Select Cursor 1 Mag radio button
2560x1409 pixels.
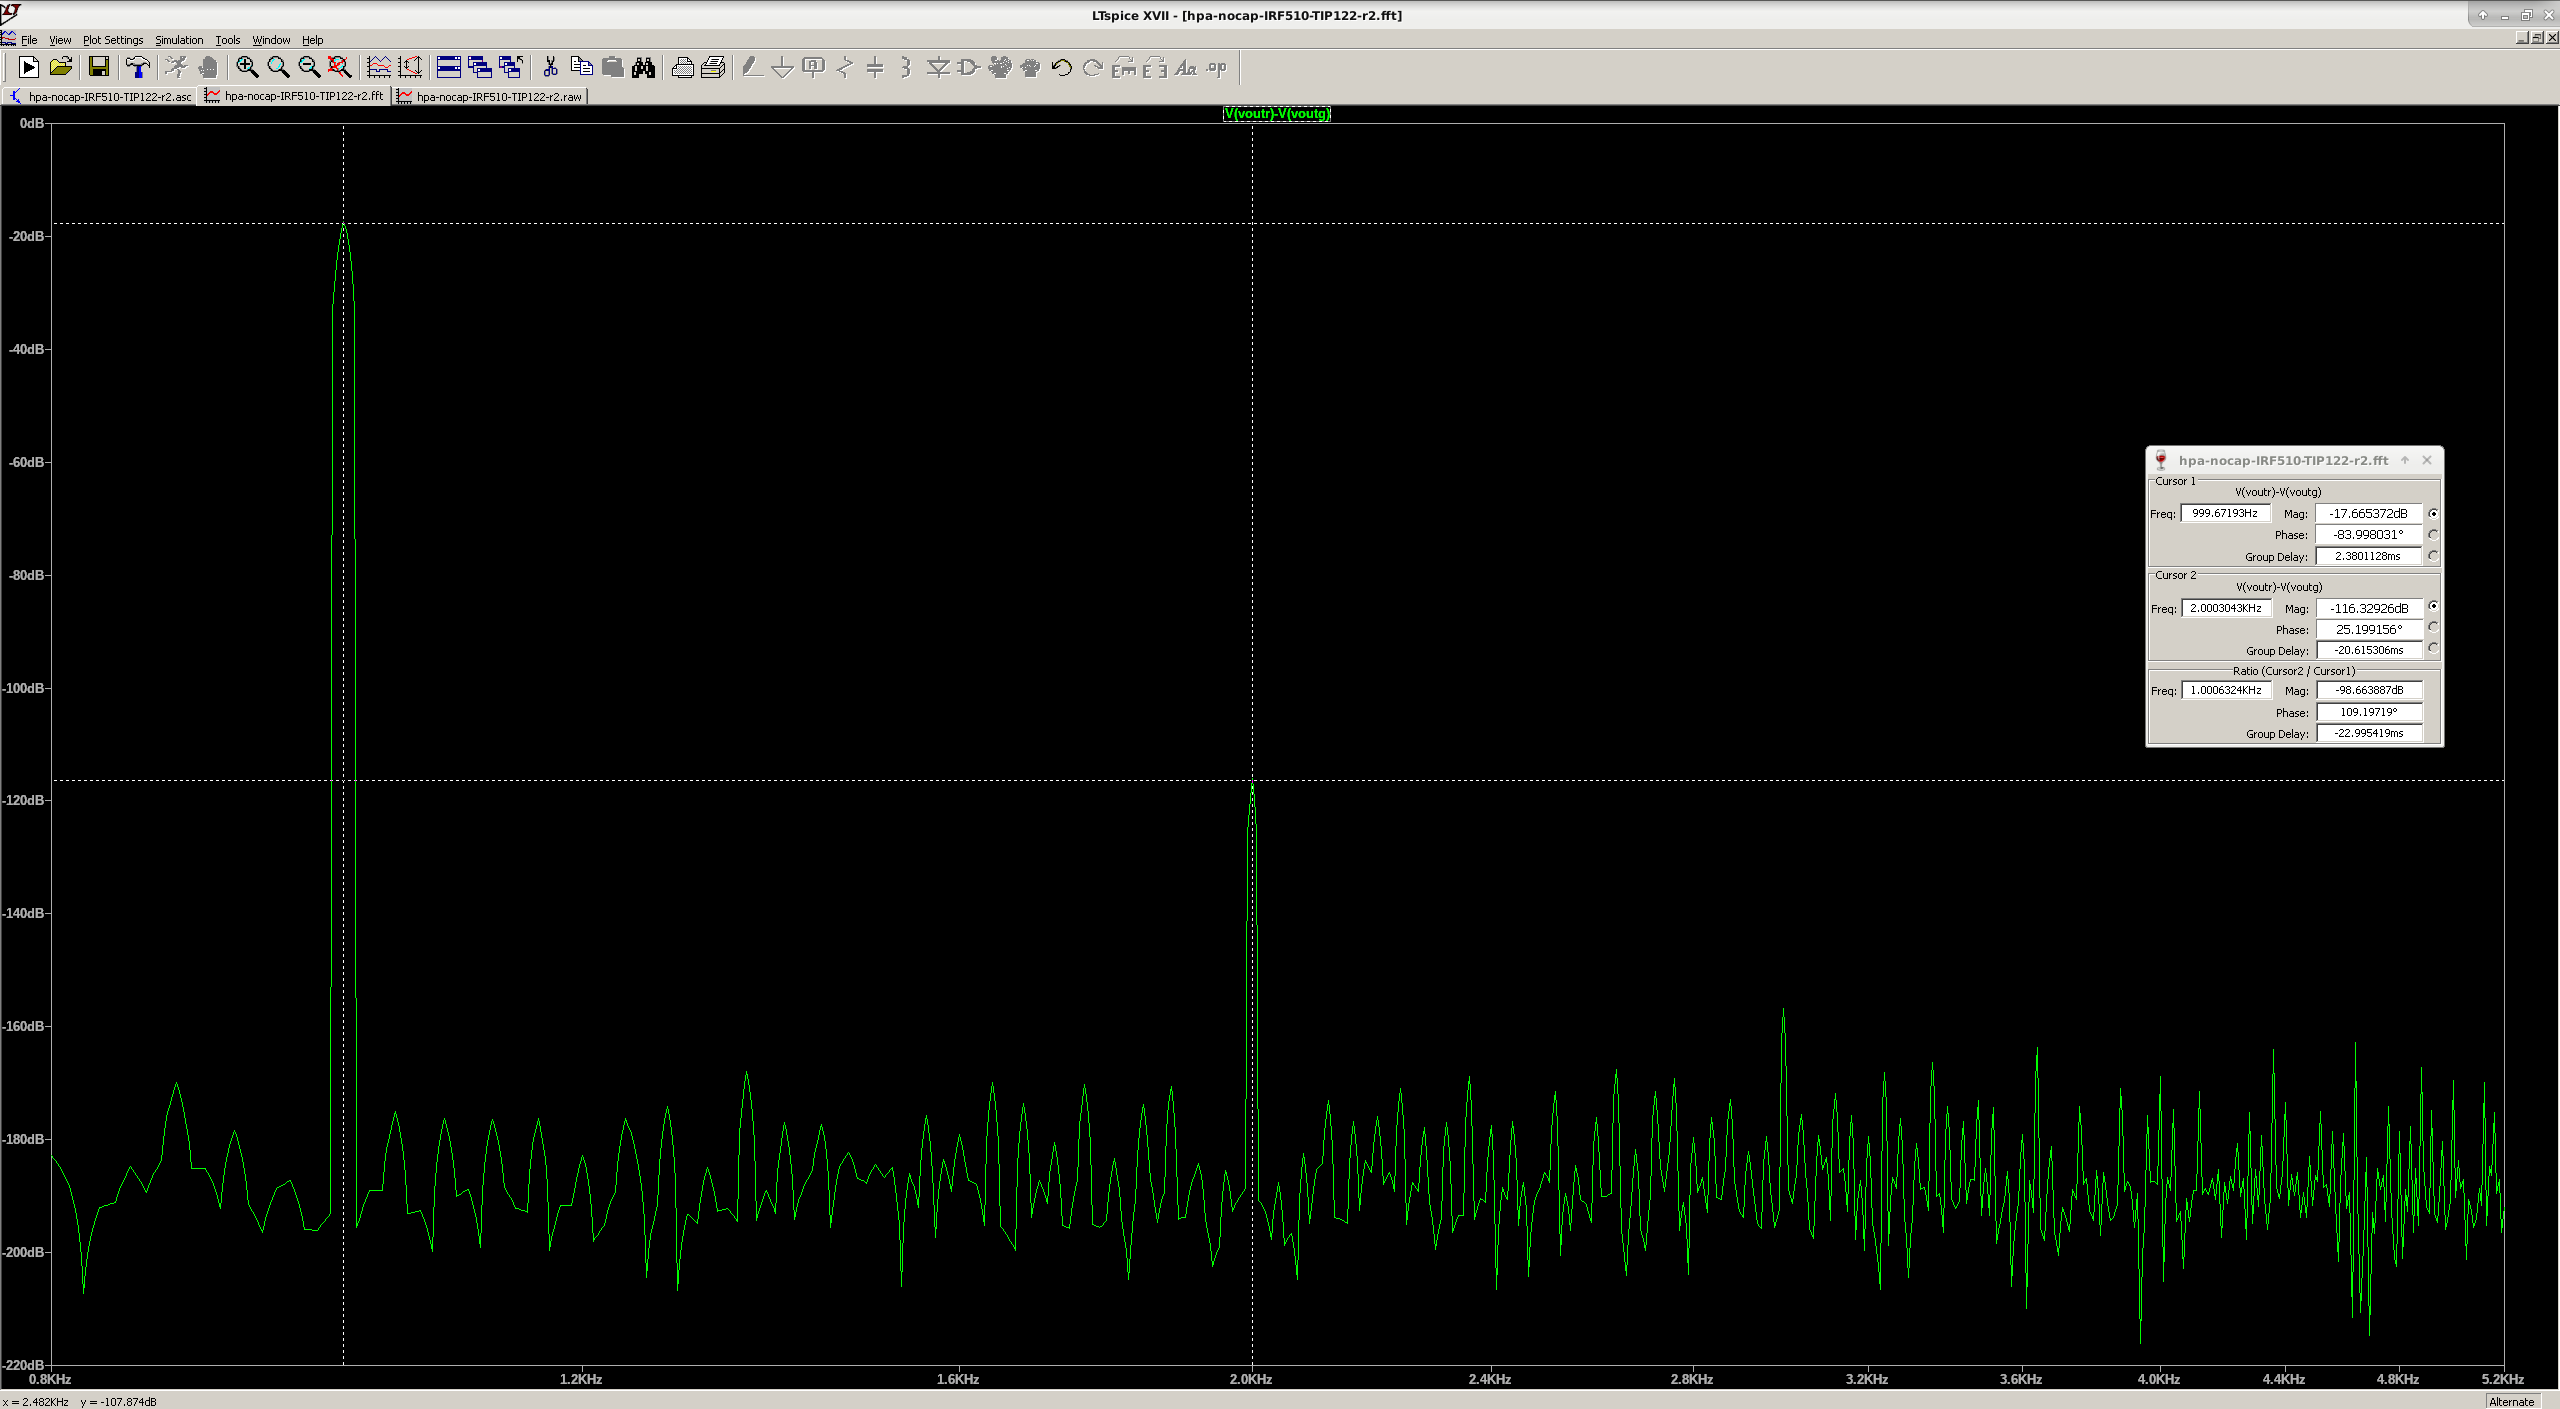(x=2433, y=513)
